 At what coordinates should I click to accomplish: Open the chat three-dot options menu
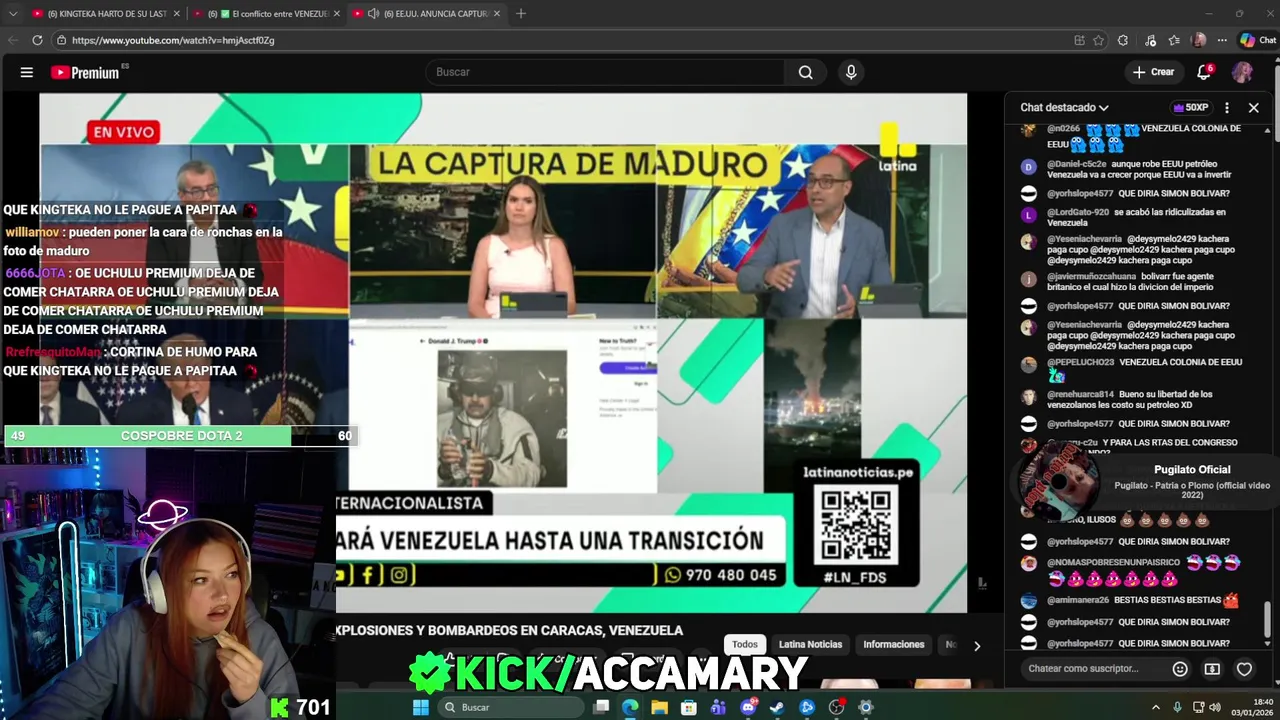(1227, 107)
